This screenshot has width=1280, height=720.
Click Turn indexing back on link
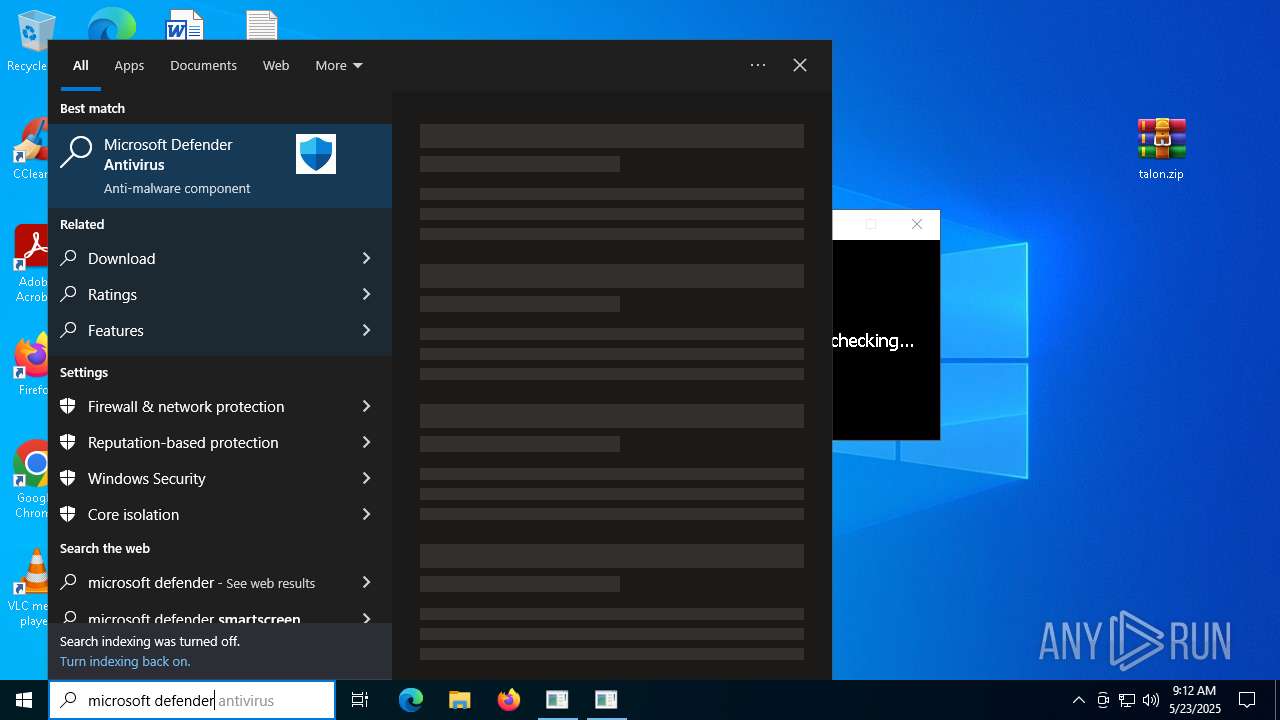tap(125, 661)
